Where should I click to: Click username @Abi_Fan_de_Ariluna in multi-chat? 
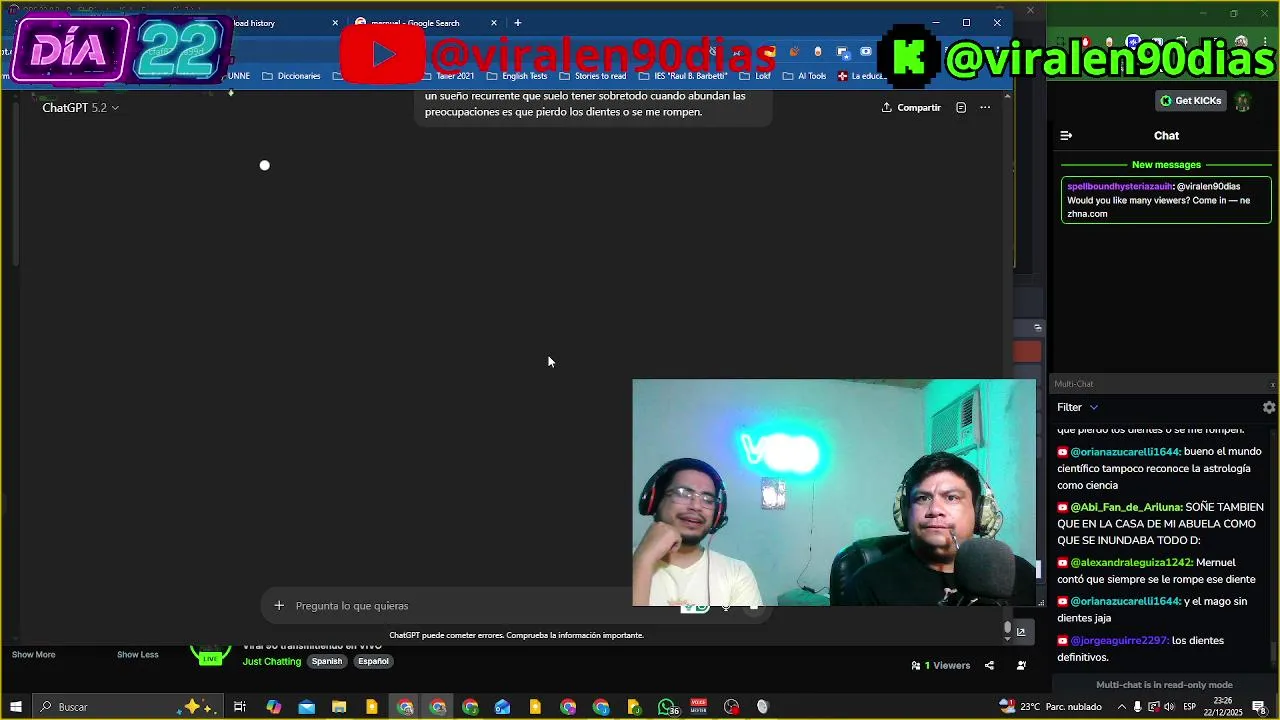[1126, 507]
